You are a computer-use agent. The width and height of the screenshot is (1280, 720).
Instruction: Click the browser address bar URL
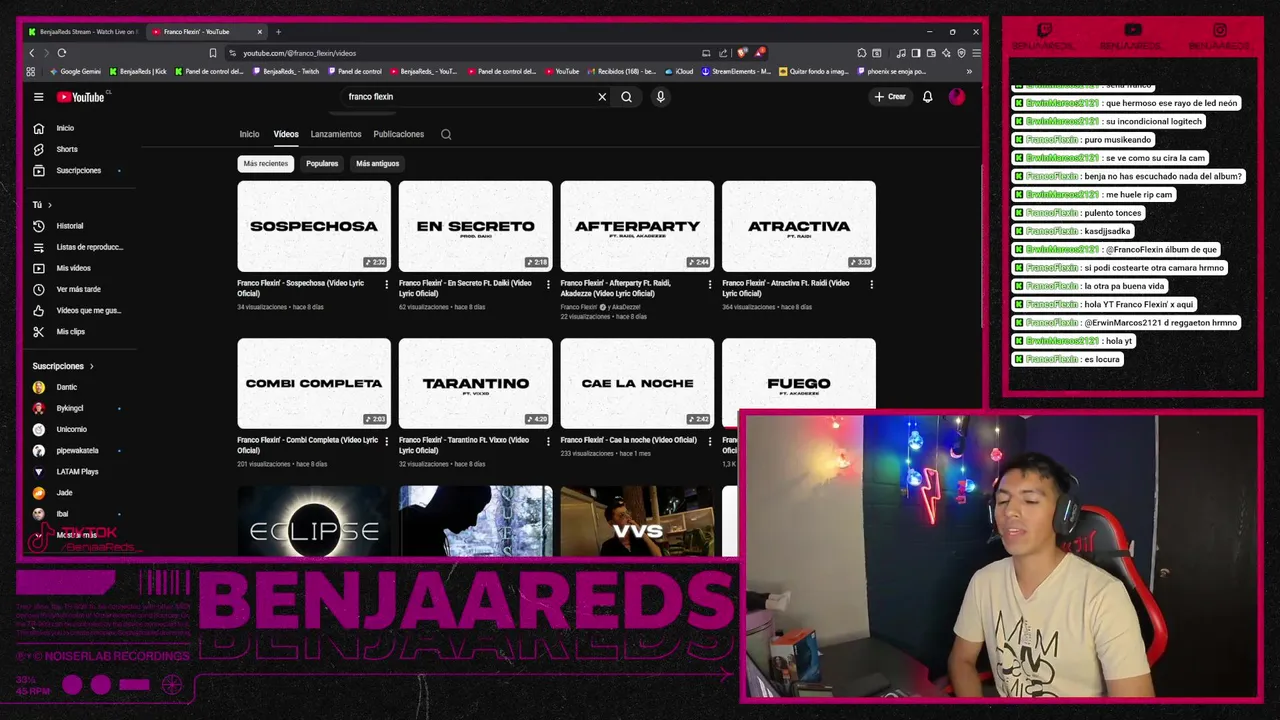pyautogui.click(x=299, y=53)
